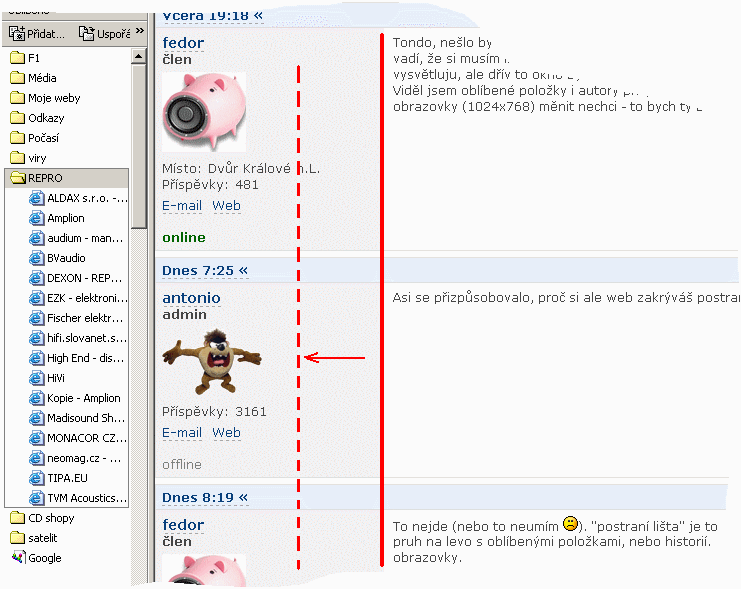Open the hifi.slovanet.sk favorite
This screenshot has height=589, width=741.
click(78, 338)
